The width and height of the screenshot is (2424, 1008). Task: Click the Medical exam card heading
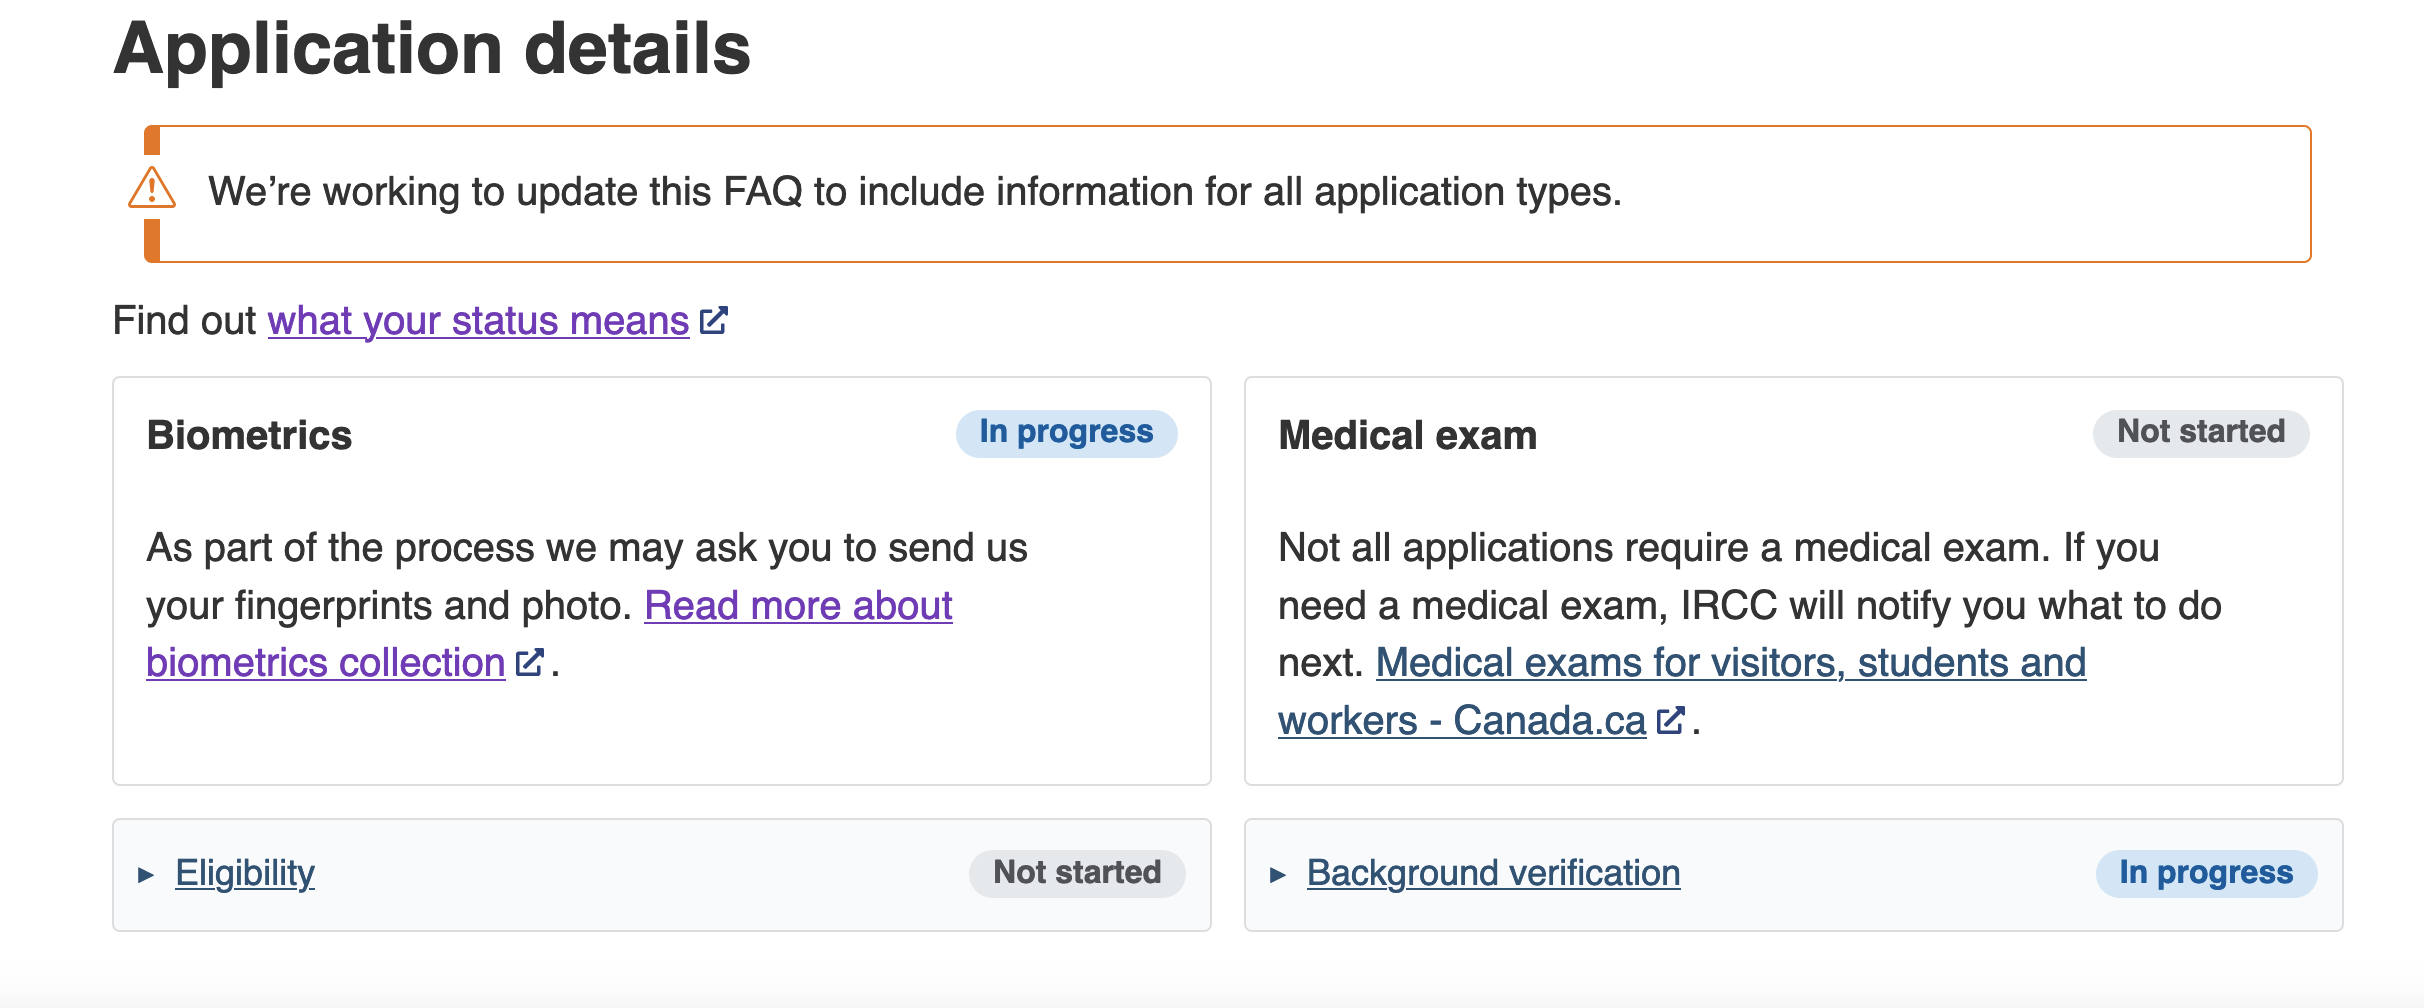pyautogui.click(x=1408, y=436)
